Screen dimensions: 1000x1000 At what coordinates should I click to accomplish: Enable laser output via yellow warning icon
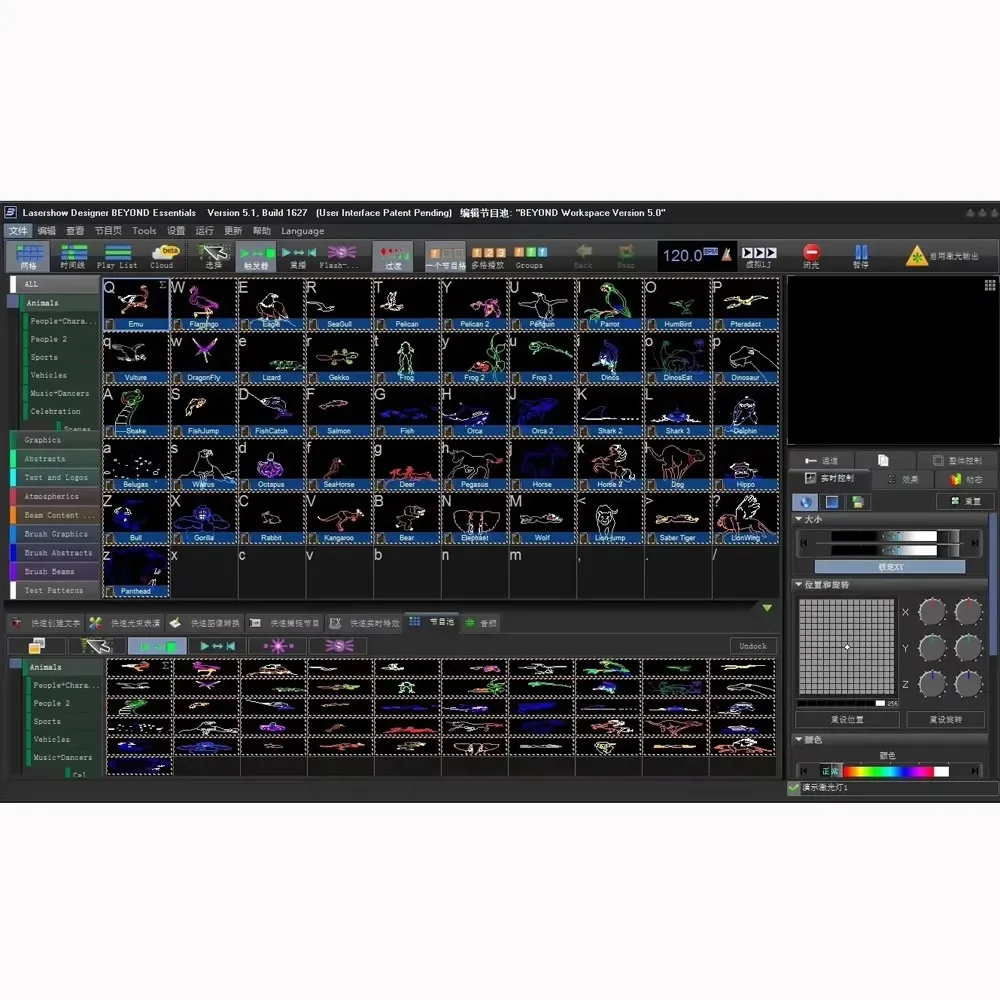click(x=917, y=255)
